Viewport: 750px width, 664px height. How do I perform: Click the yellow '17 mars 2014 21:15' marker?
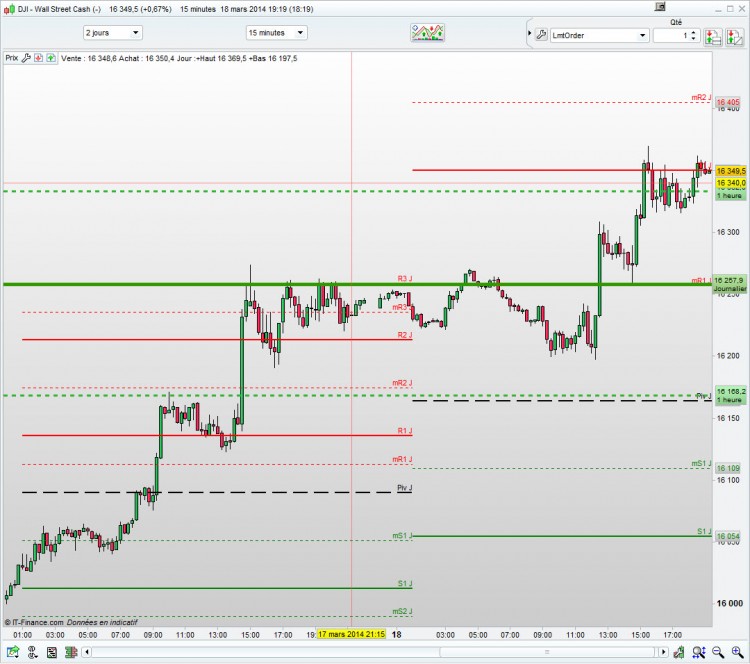(351, 634)
